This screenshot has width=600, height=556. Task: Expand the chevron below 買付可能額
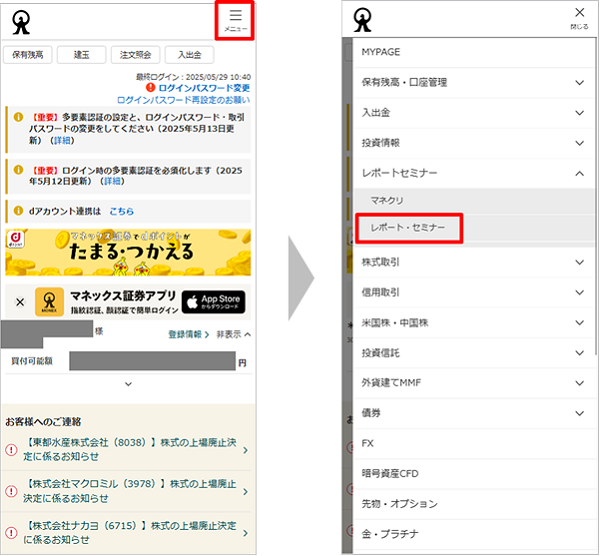tap(128, 384)
